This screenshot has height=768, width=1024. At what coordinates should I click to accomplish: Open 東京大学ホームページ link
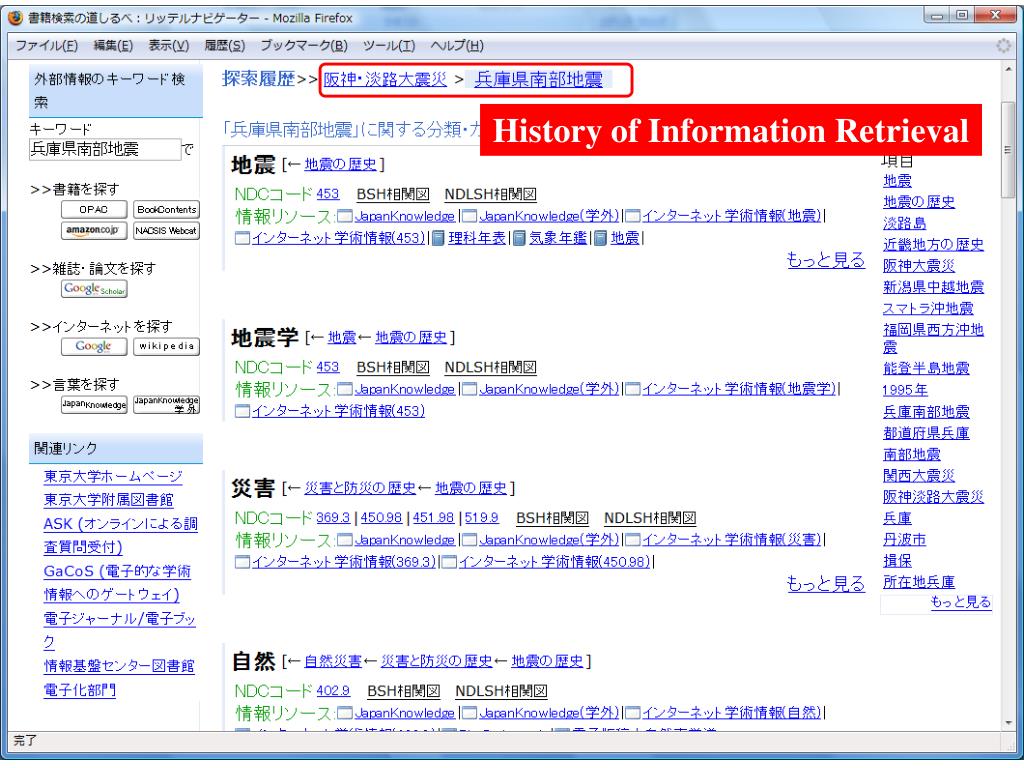[113, 477]
